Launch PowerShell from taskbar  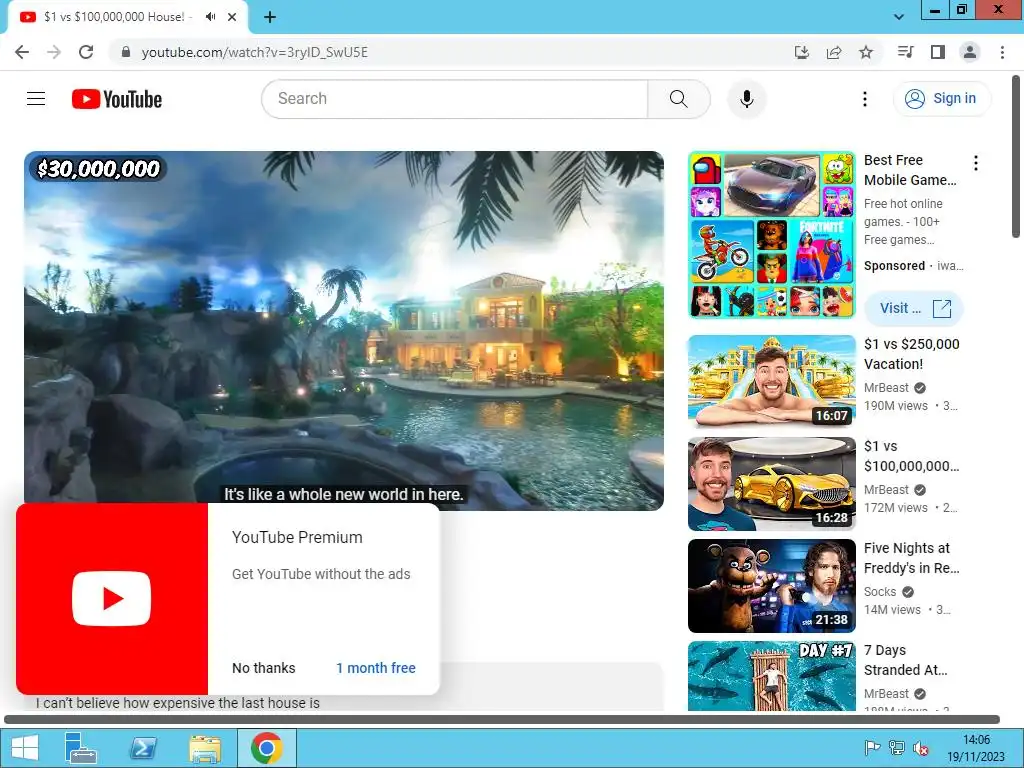click(x=143, y=748)
